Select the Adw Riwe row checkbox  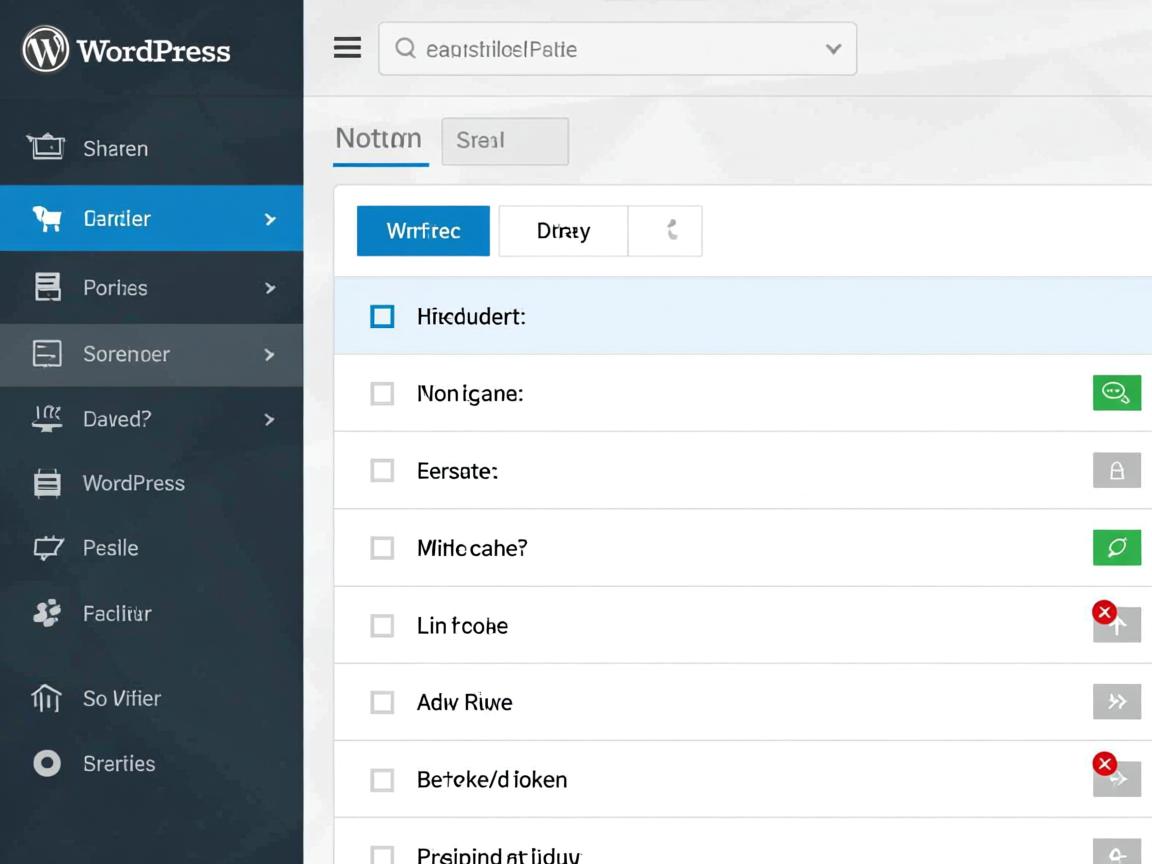pyautogui.click(x=382, y=702)
